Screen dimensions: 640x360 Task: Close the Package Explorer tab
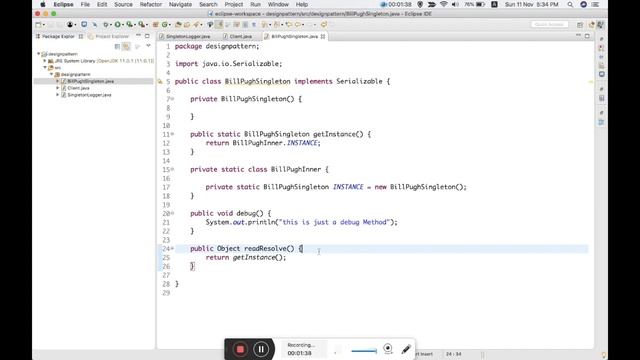[80, 36]
